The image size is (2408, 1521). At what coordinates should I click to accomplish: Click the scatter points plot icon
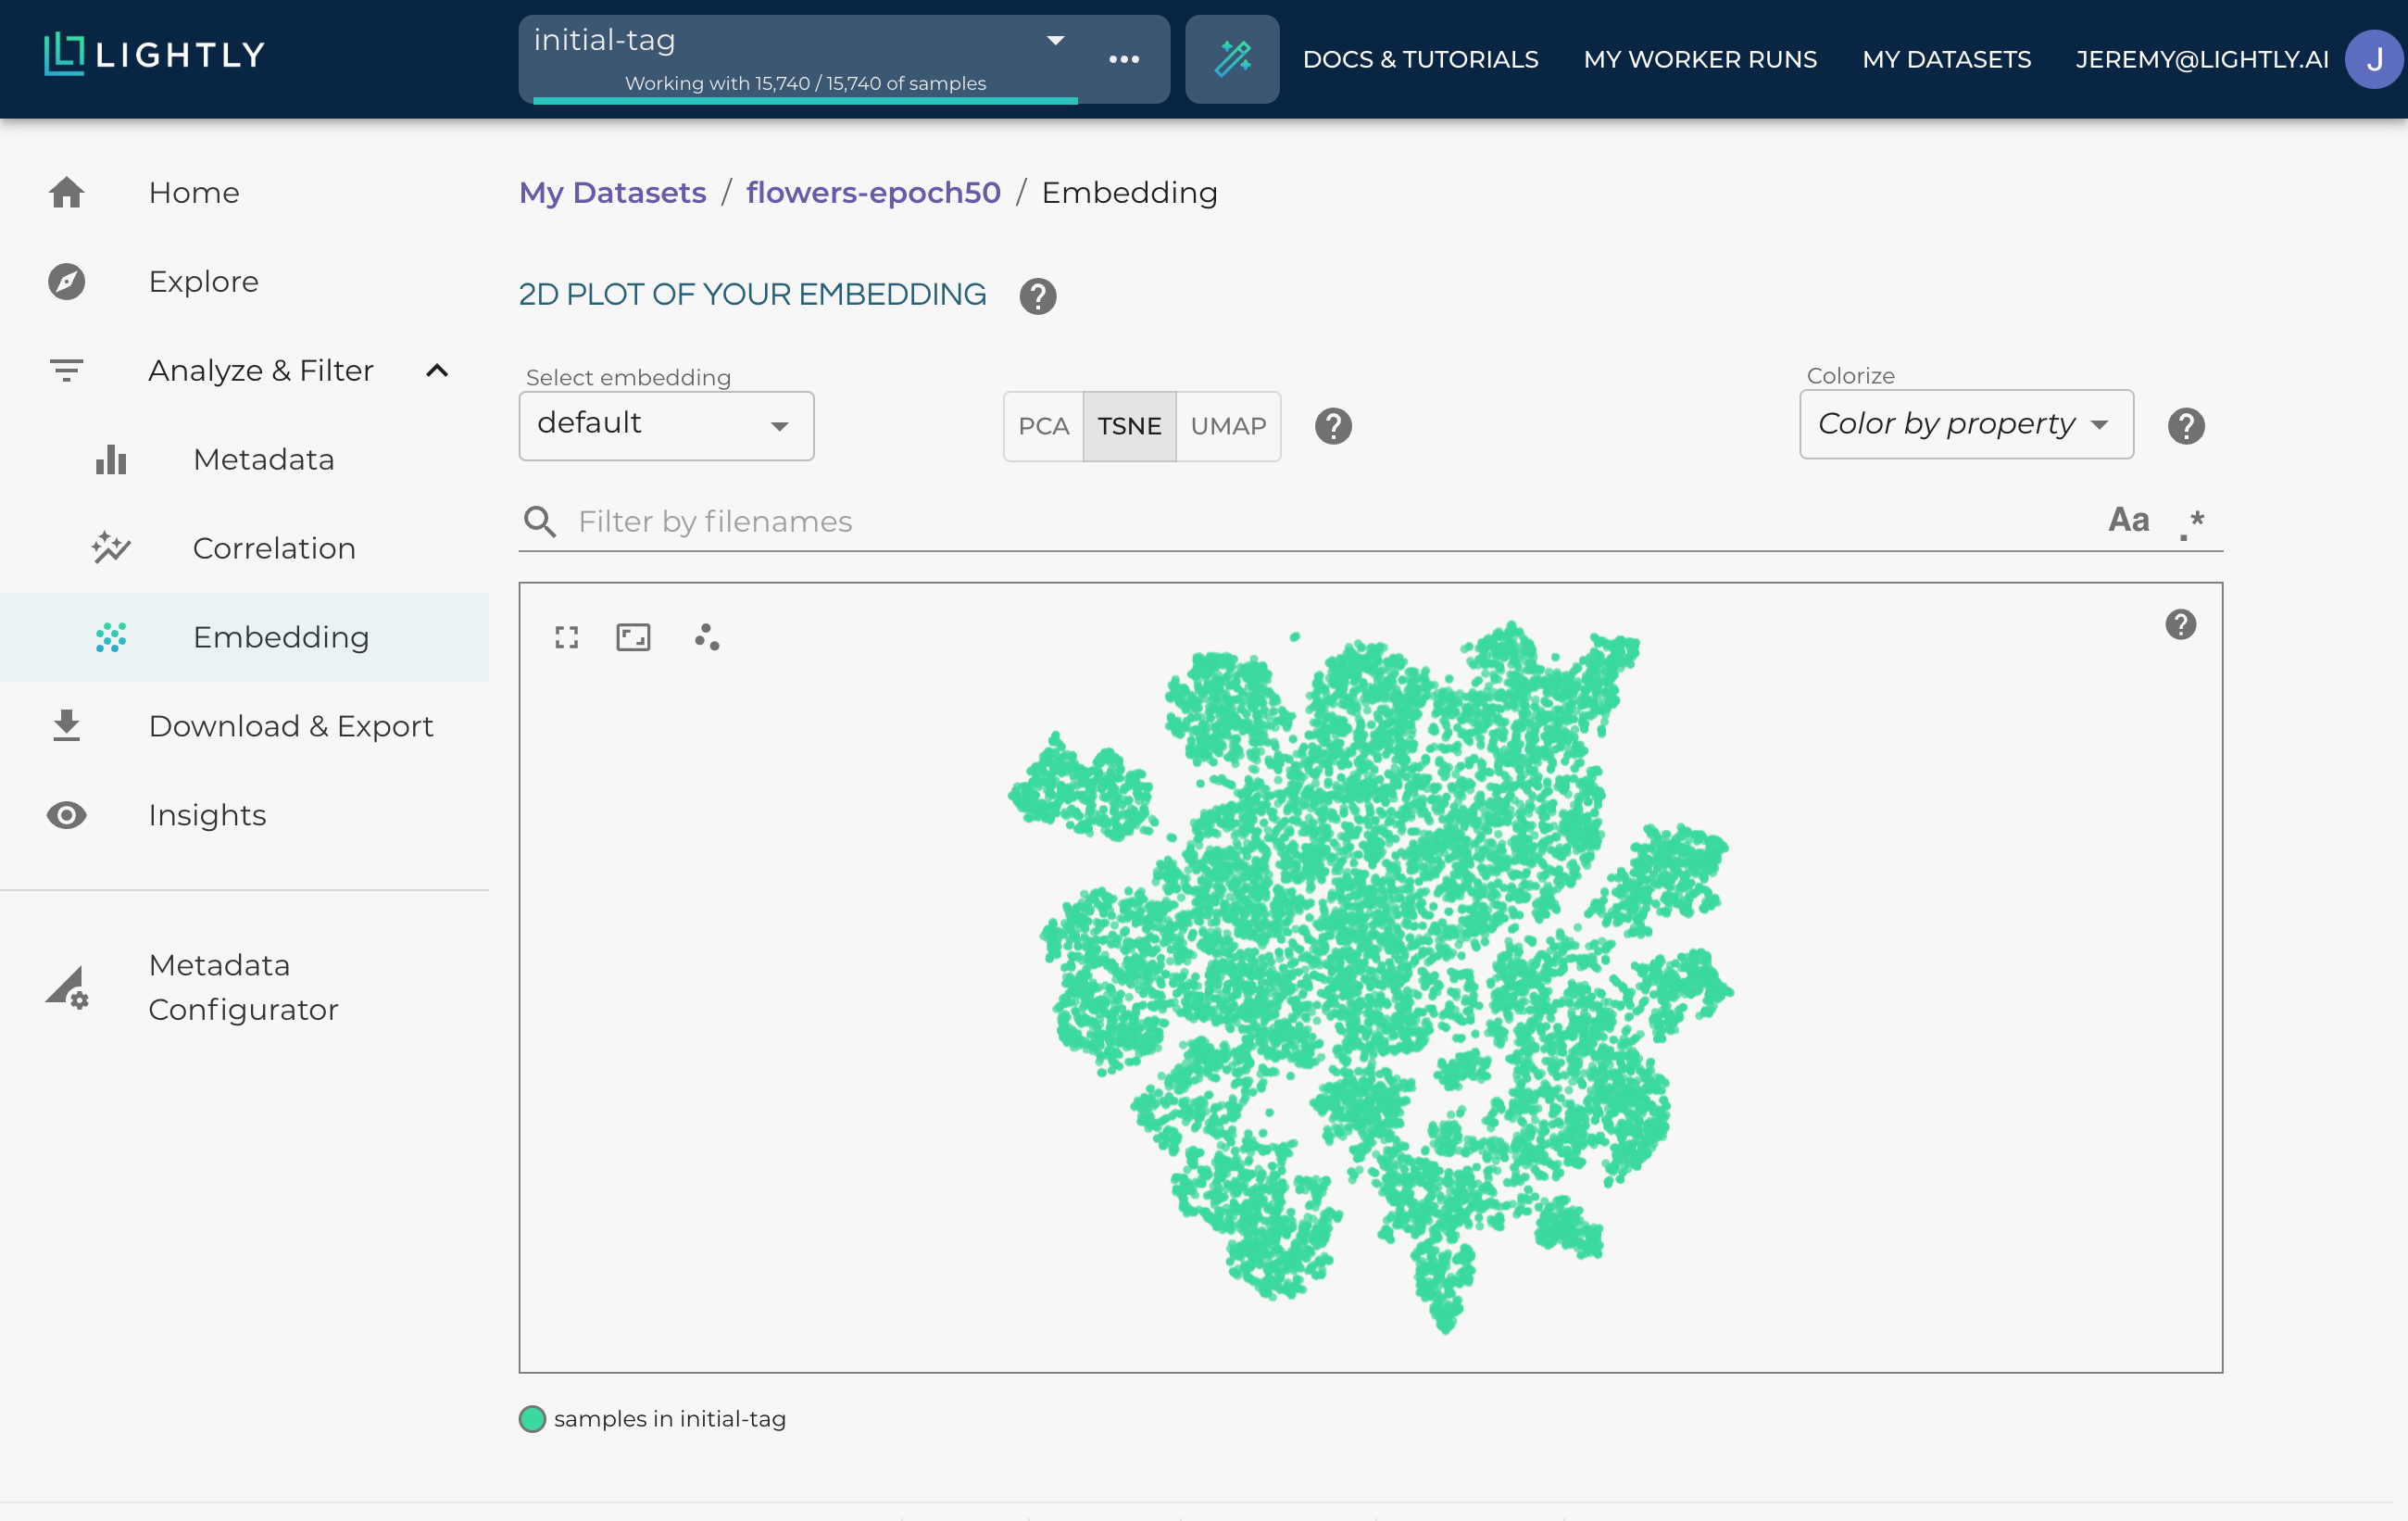tap(706, 637)
